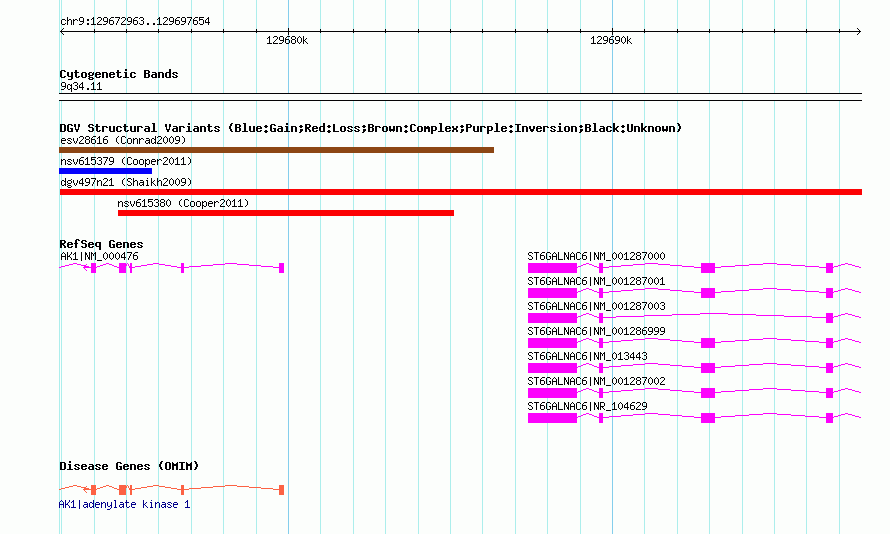The image size is (890, 534).
Task: Open the dgv497n21 (Shaikh2009) variant label
Action: coord(126,182)
